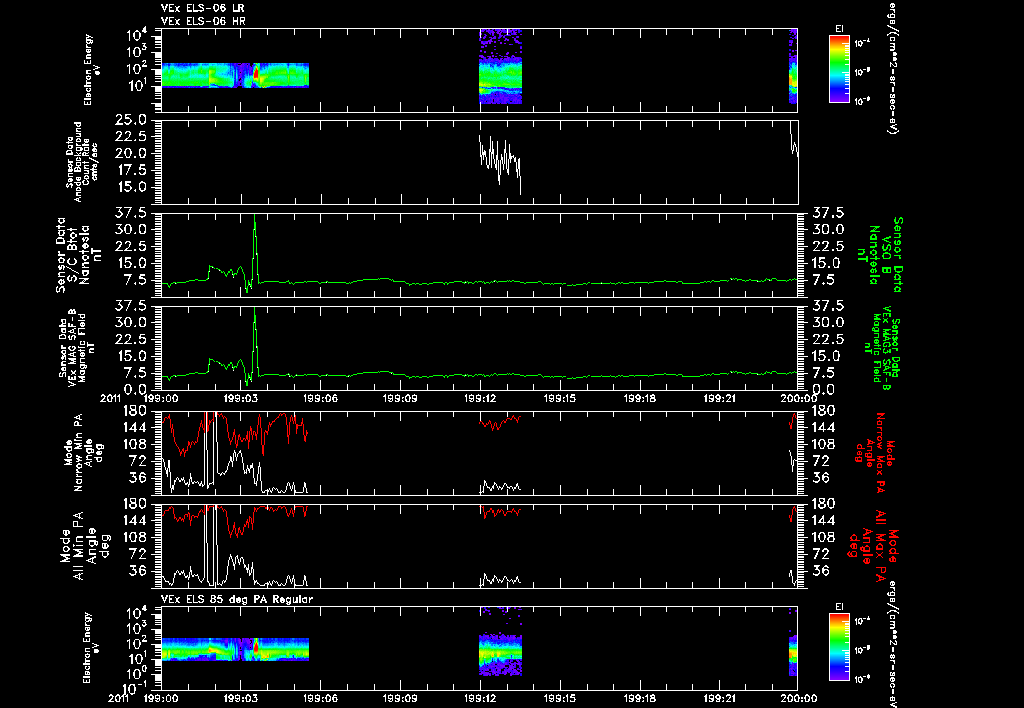This screenshot has width=1024, height=708.
Task: Click the "Mode Narrow Min PA Angle" axis label
Action: 82,453
